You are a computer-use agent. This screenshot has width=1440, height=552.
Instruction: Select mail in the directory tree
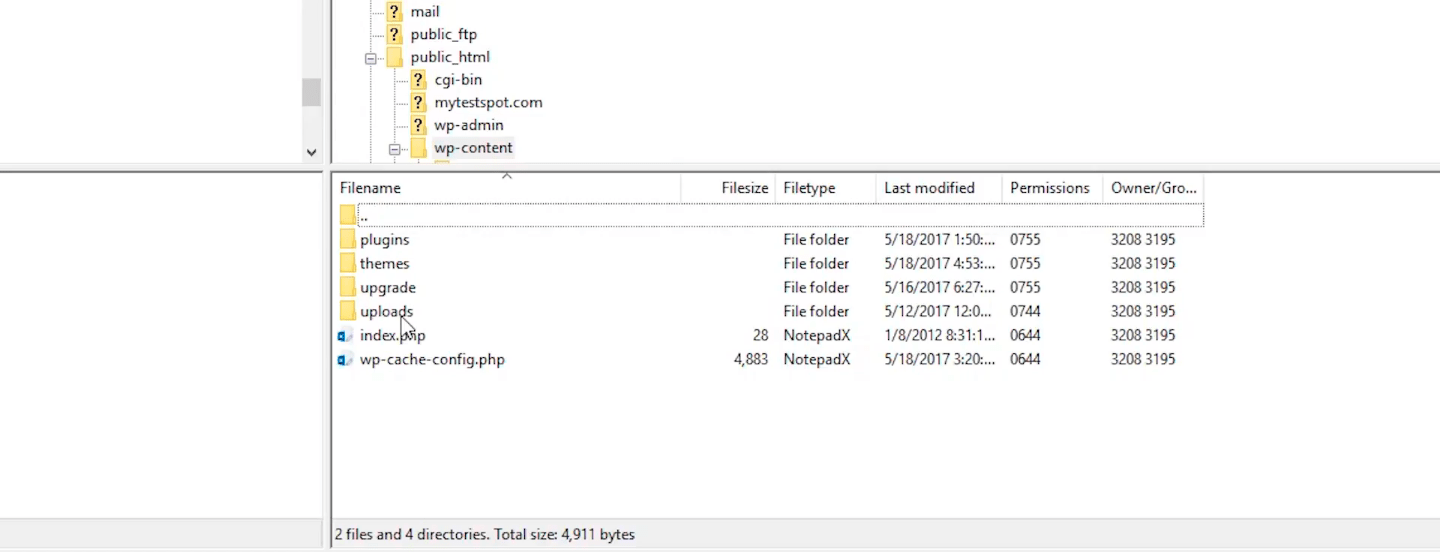(425, 12)
